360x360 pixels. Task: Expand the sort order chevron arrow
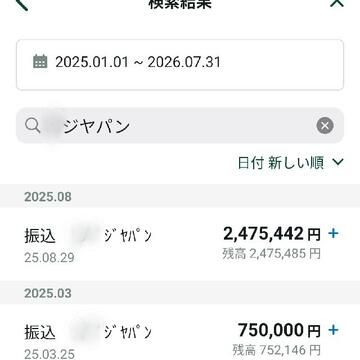[x=338, y=162]
